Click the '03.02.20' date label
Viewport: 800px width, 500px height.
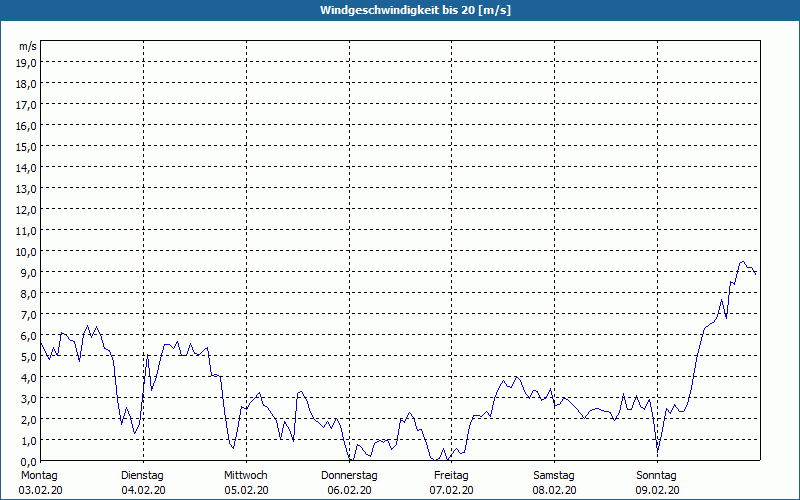click(x=40, y=490)
